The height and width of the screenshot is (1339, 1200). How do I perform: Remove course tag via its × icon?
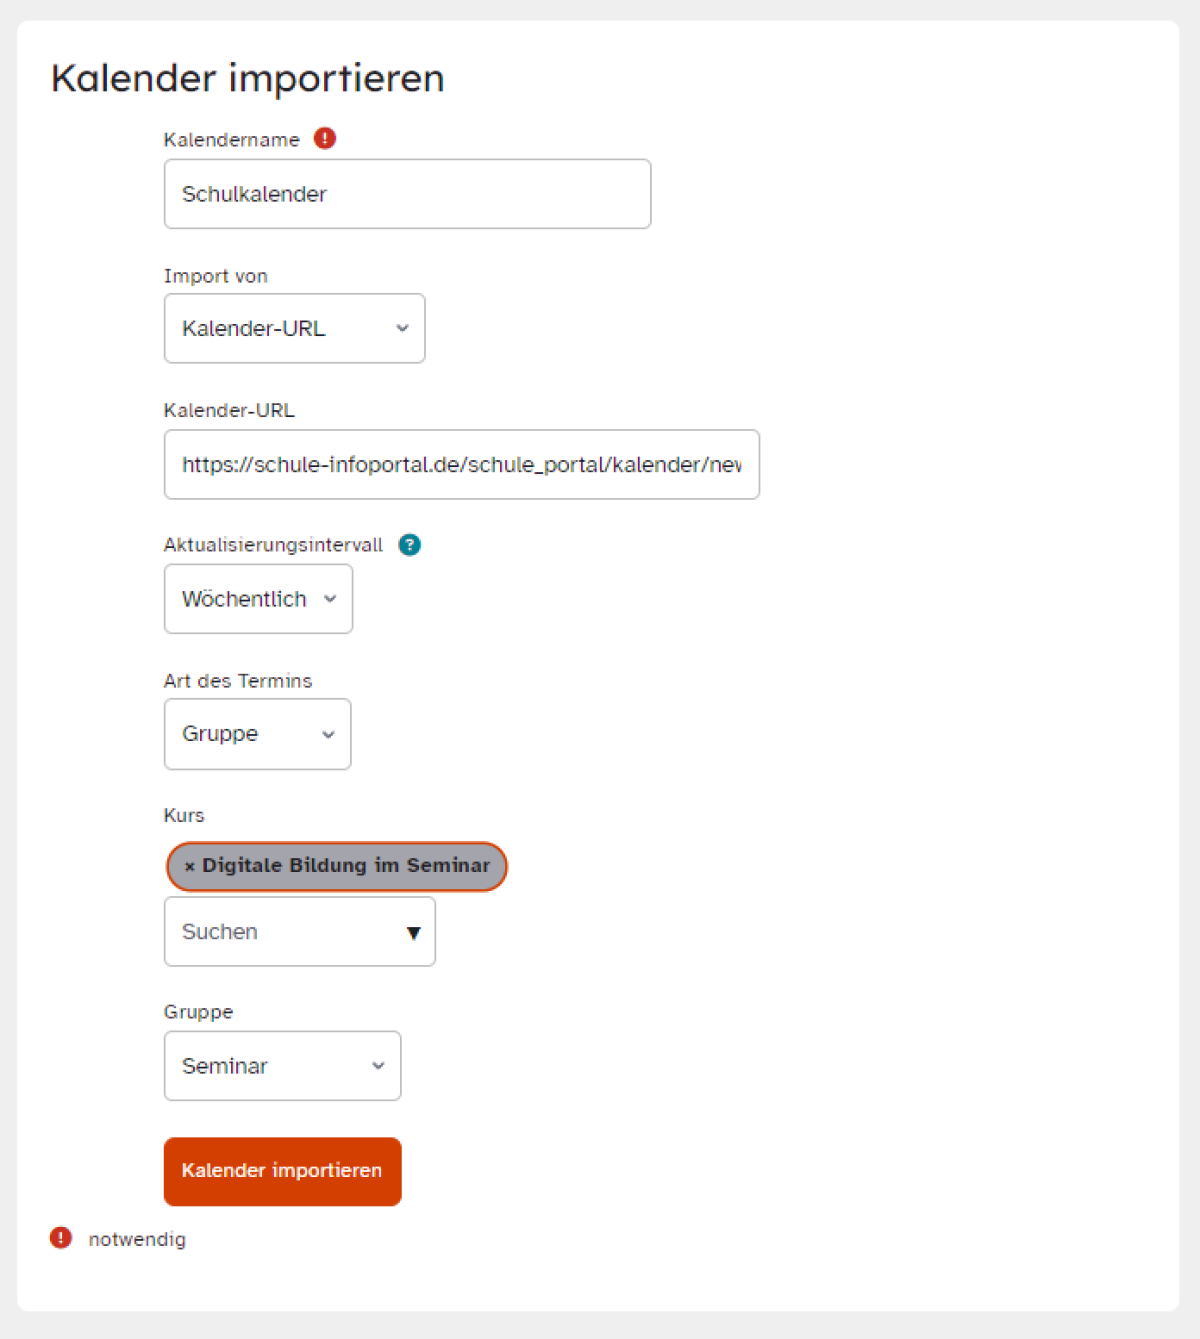(x=189, y=866)
